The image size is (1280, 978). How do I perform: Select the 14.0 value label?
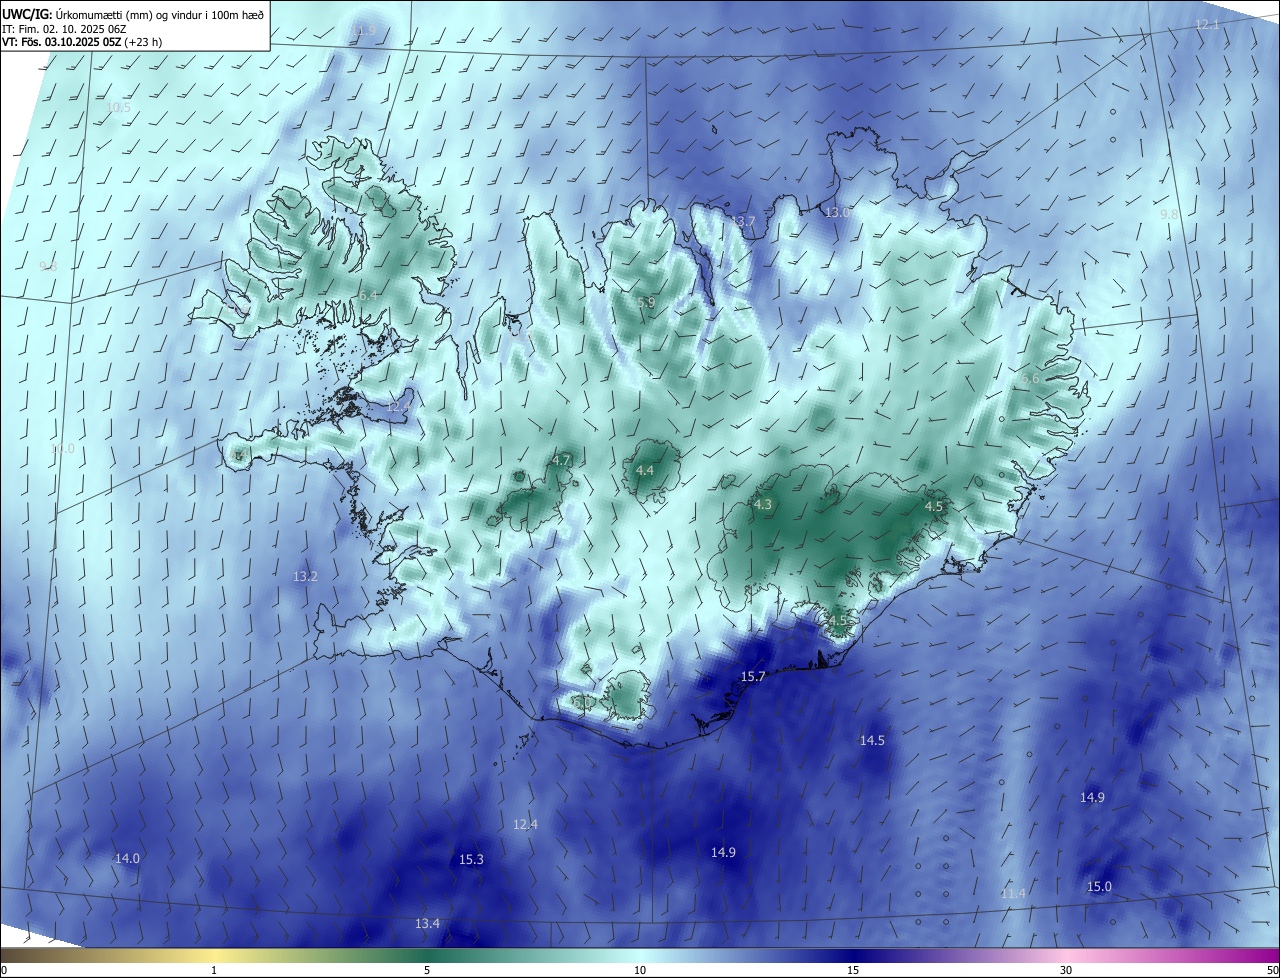(x=127, y=859)
